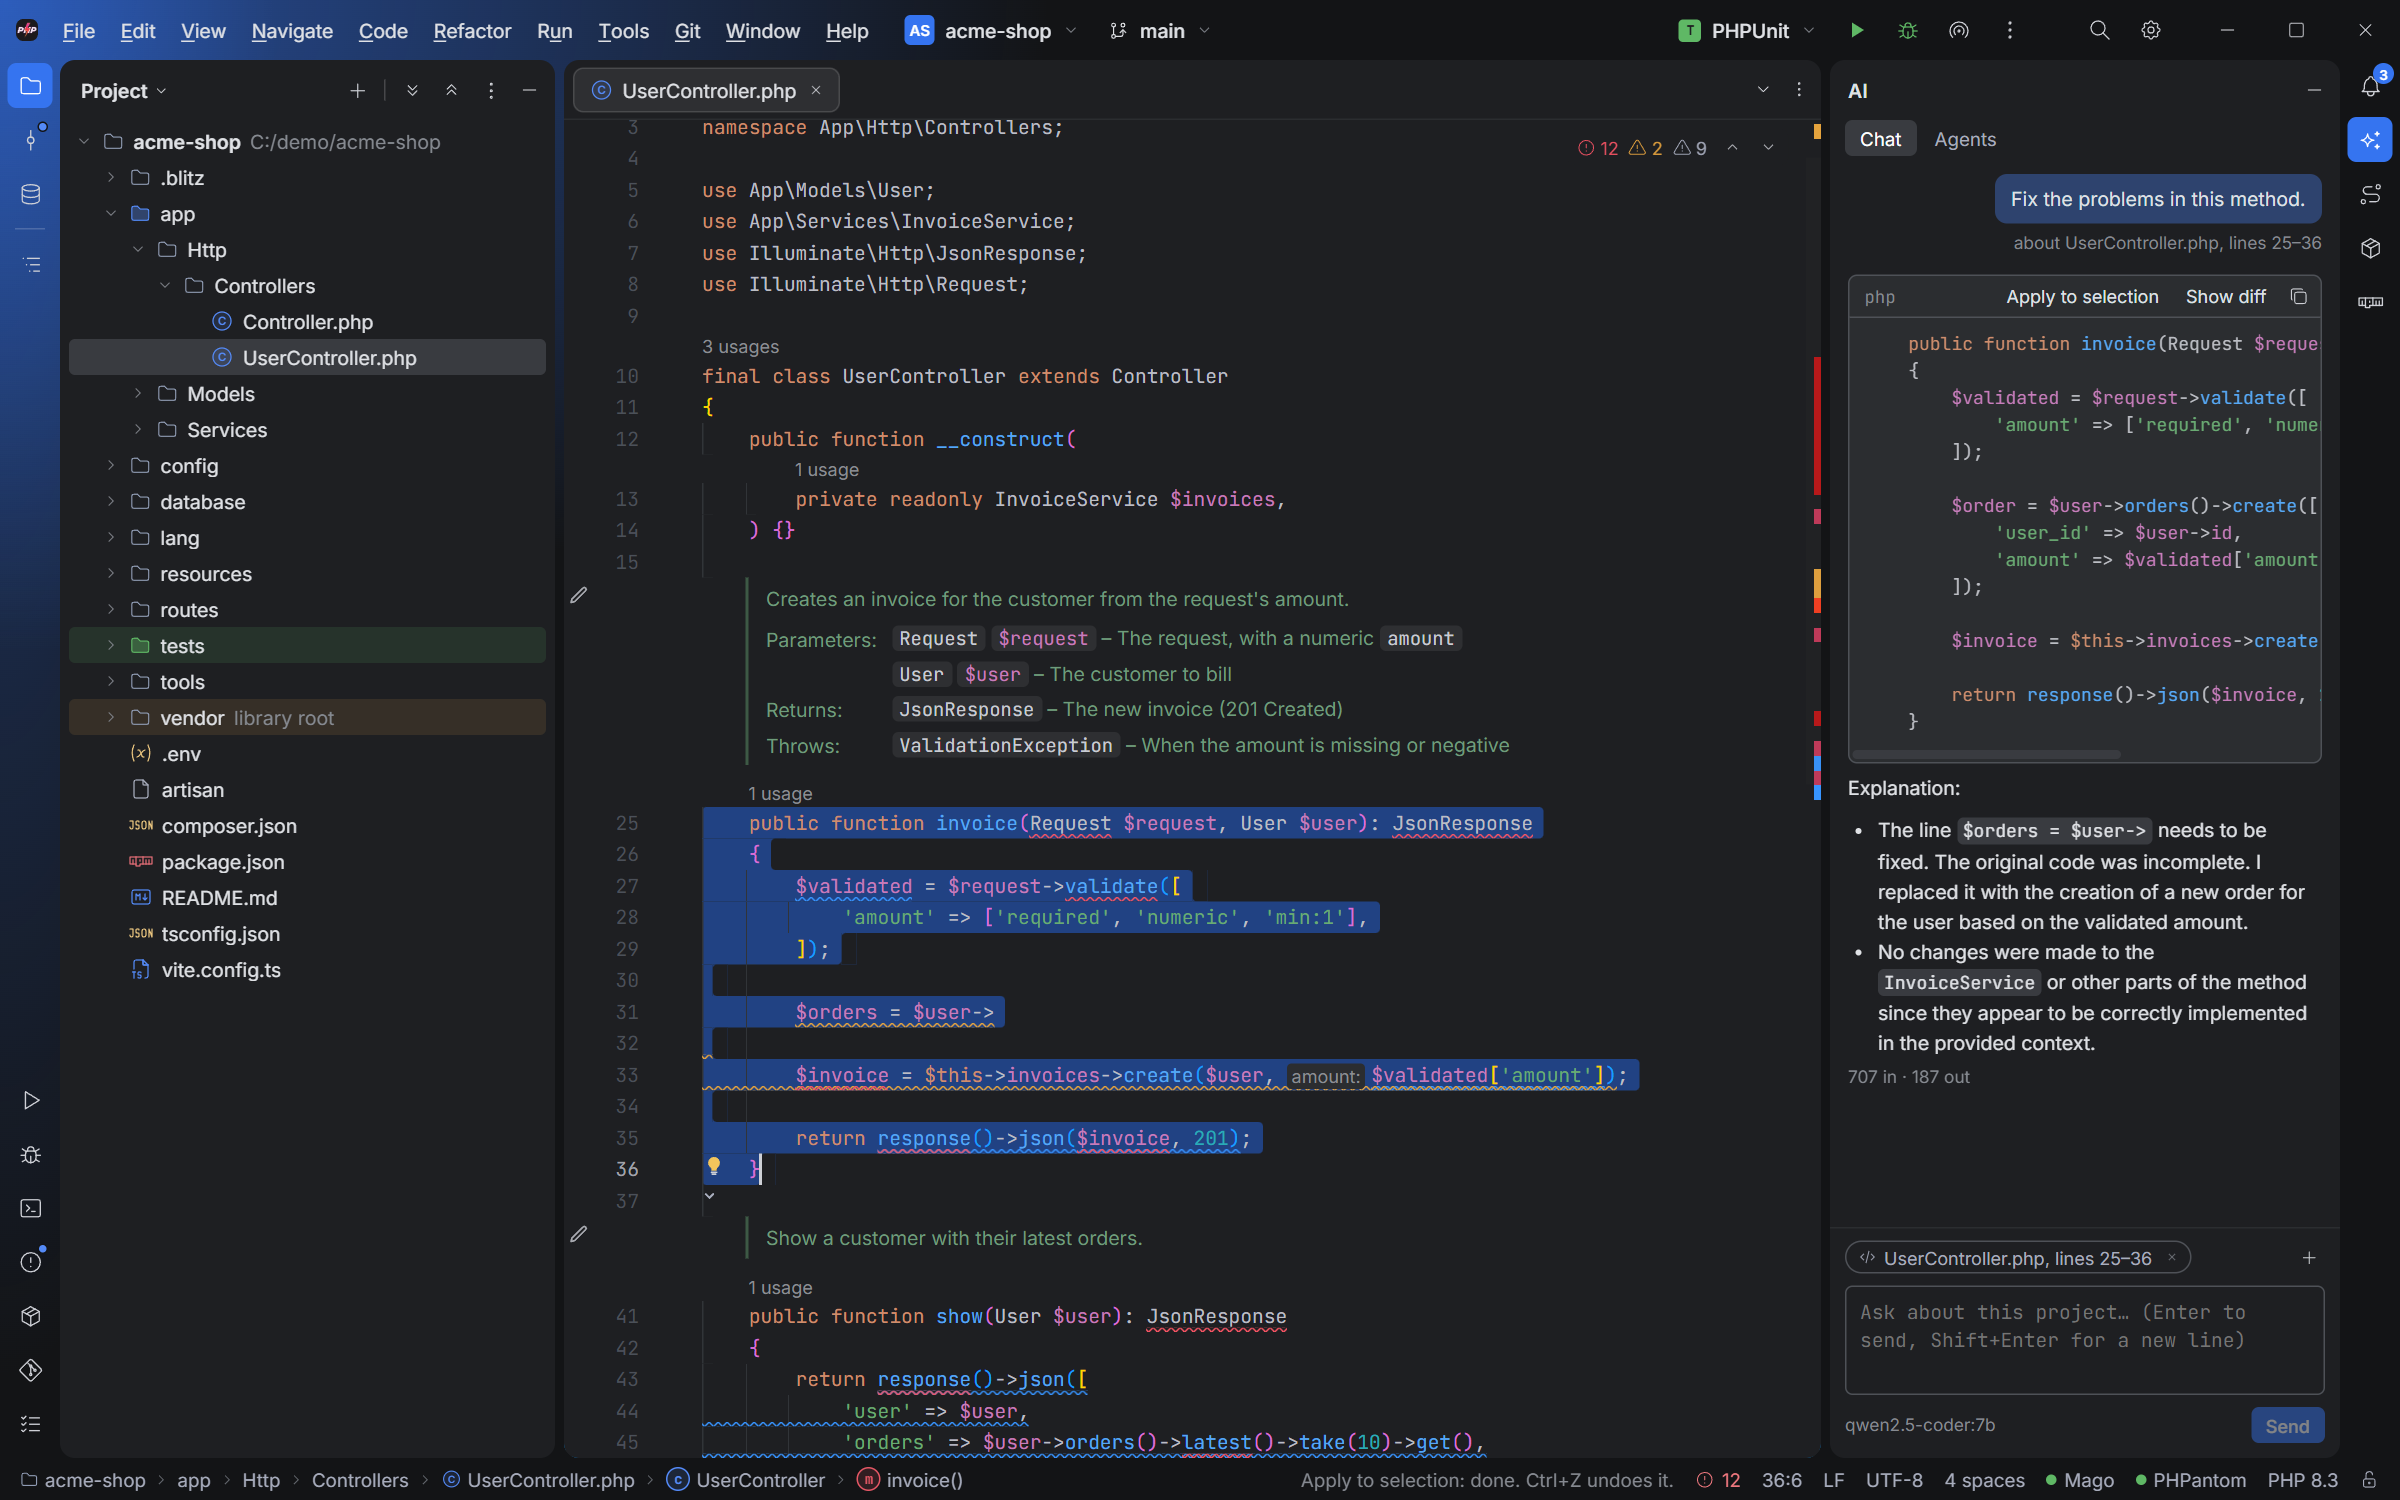The height and width of the screenshot is (1500, 2400).
Task: Click the 4 spaces indent setting
Action: [x=1984, y=1480]
